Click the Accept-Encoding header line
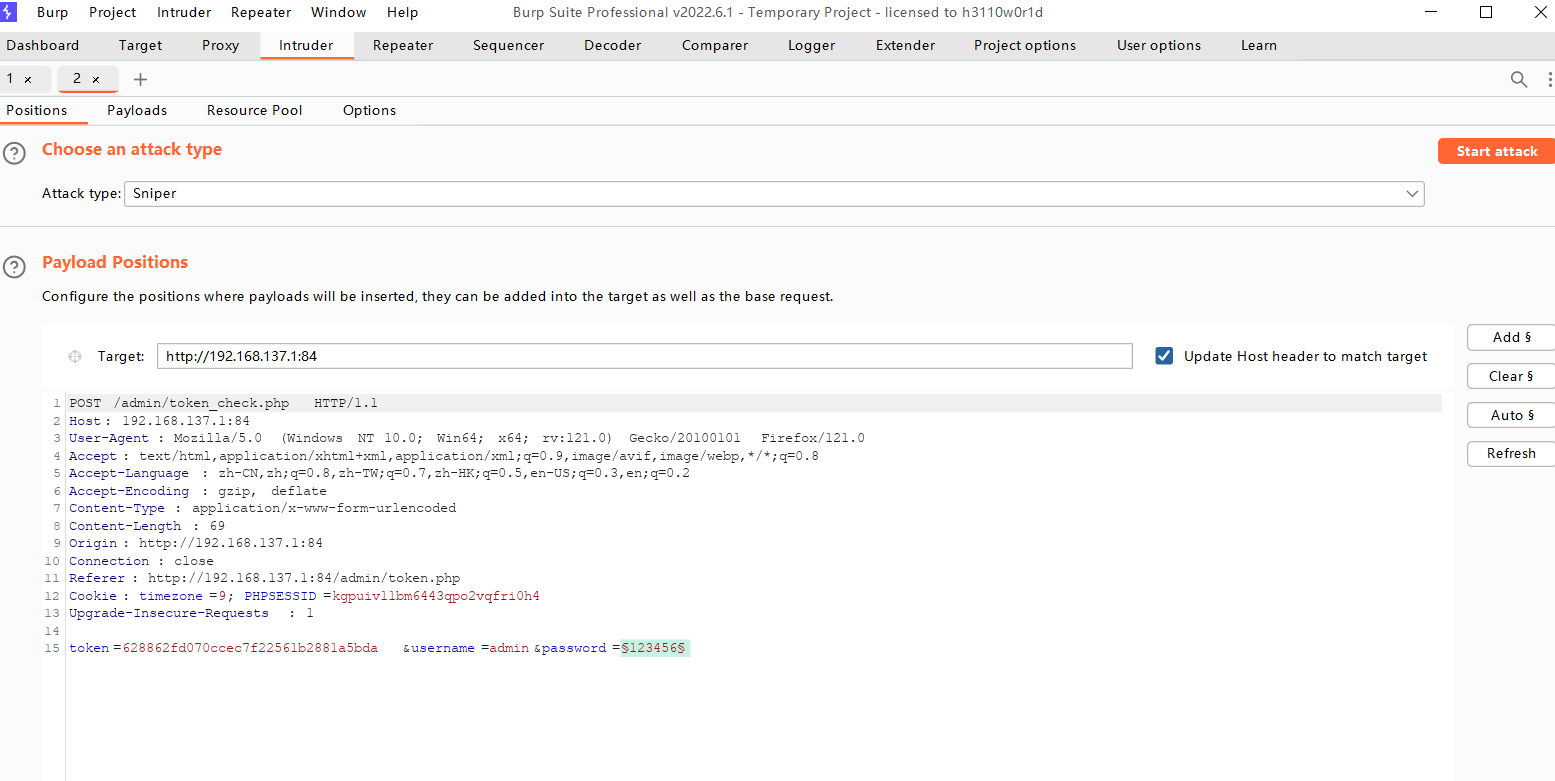 click(198, 491)
